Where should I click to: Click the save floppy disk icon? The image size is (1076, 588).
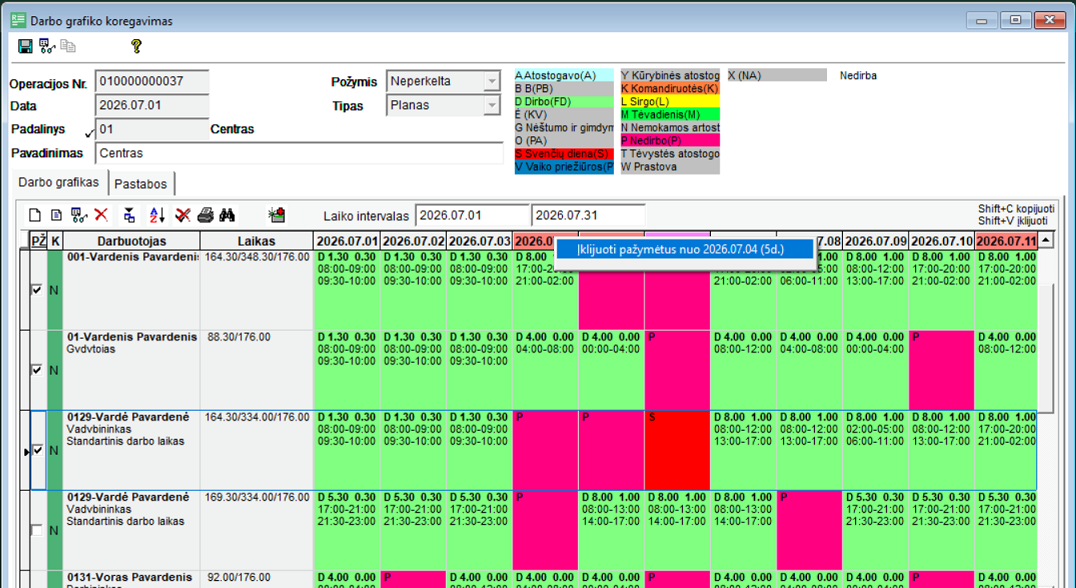(x=25, y=46)
